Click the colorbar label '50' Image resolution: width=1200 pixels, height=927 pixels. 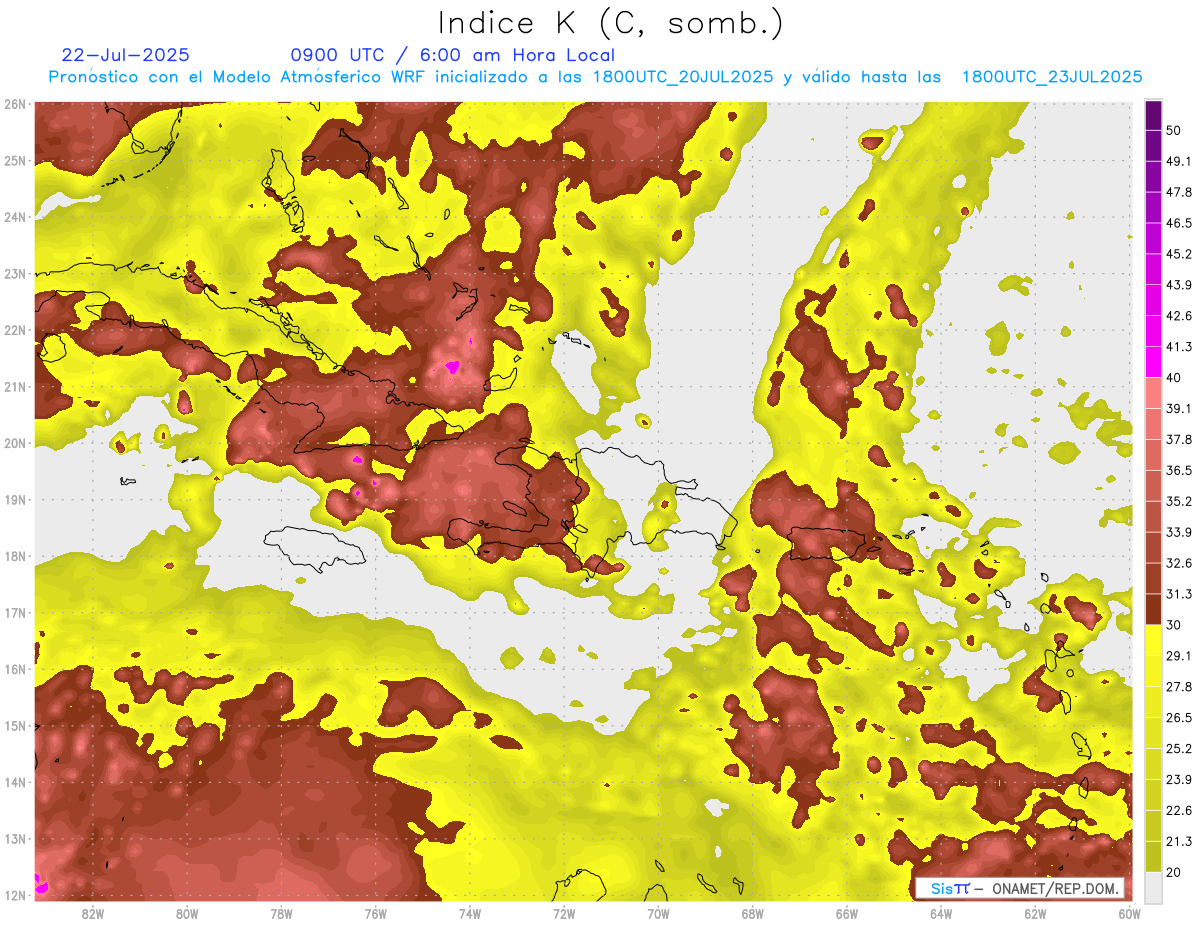pos(1173,129)
